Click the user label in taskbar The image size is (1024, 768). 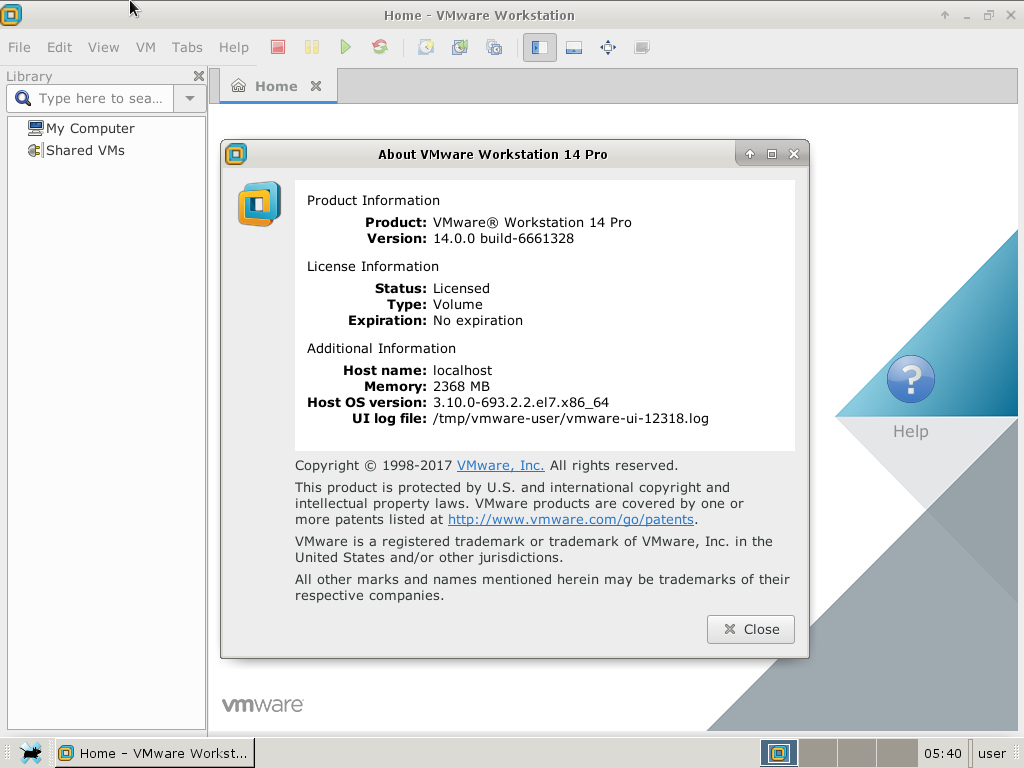coord(991,754)
